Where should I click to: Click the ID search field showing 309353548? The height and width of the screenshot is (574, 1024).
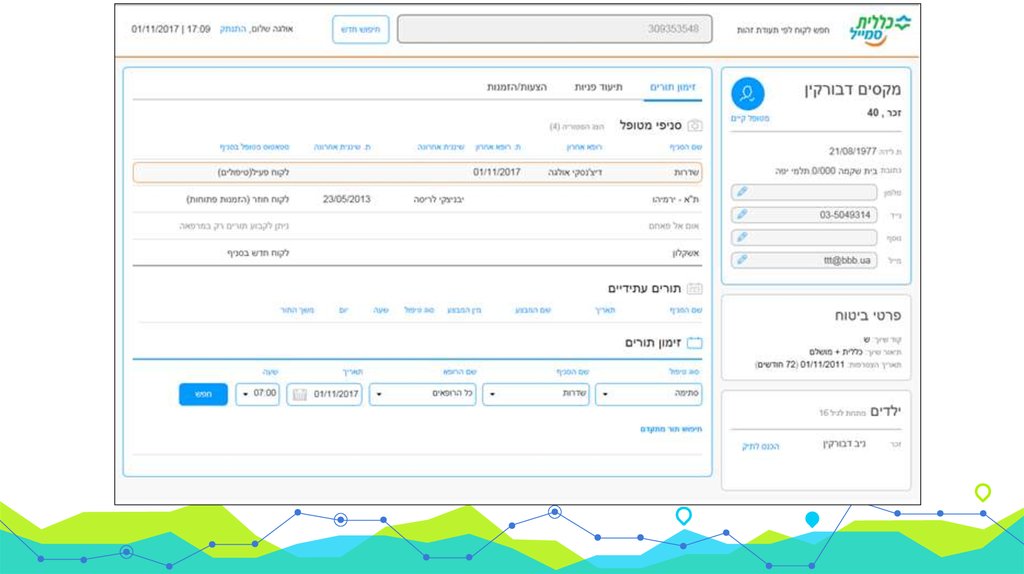(554, 29)
